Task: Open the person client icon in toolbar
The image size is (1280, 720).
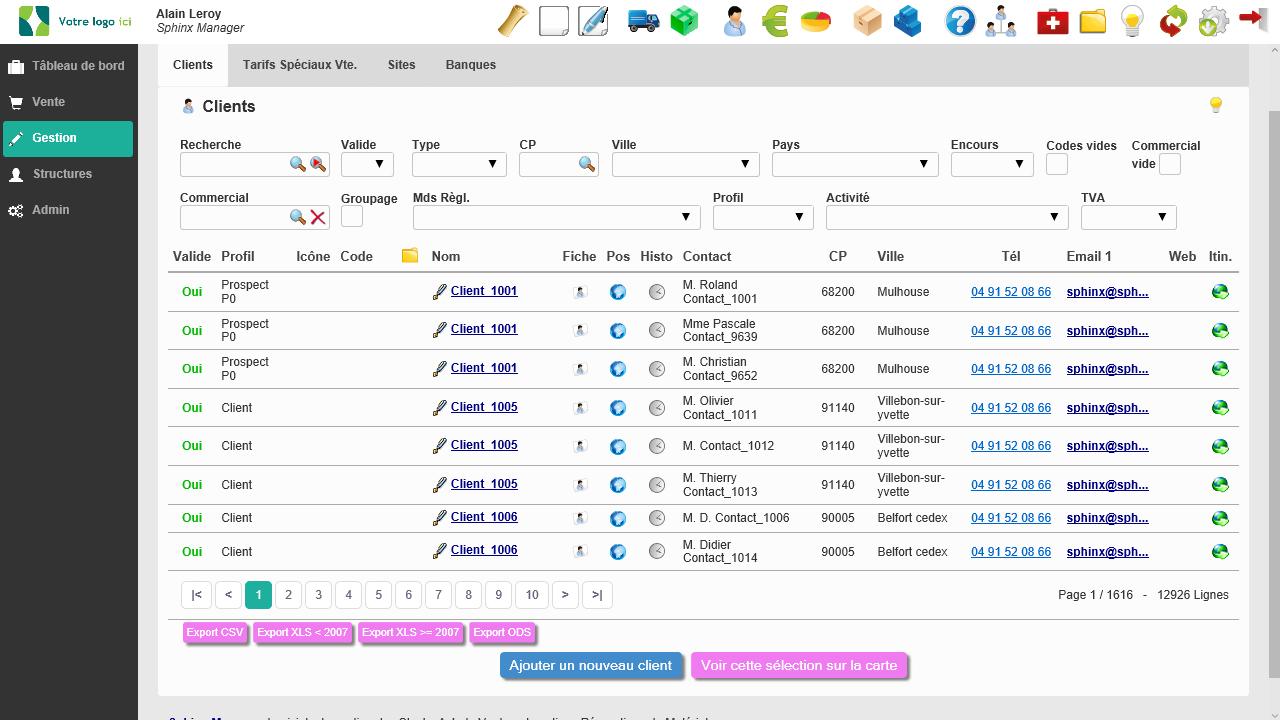Action: tap(735, 21)
